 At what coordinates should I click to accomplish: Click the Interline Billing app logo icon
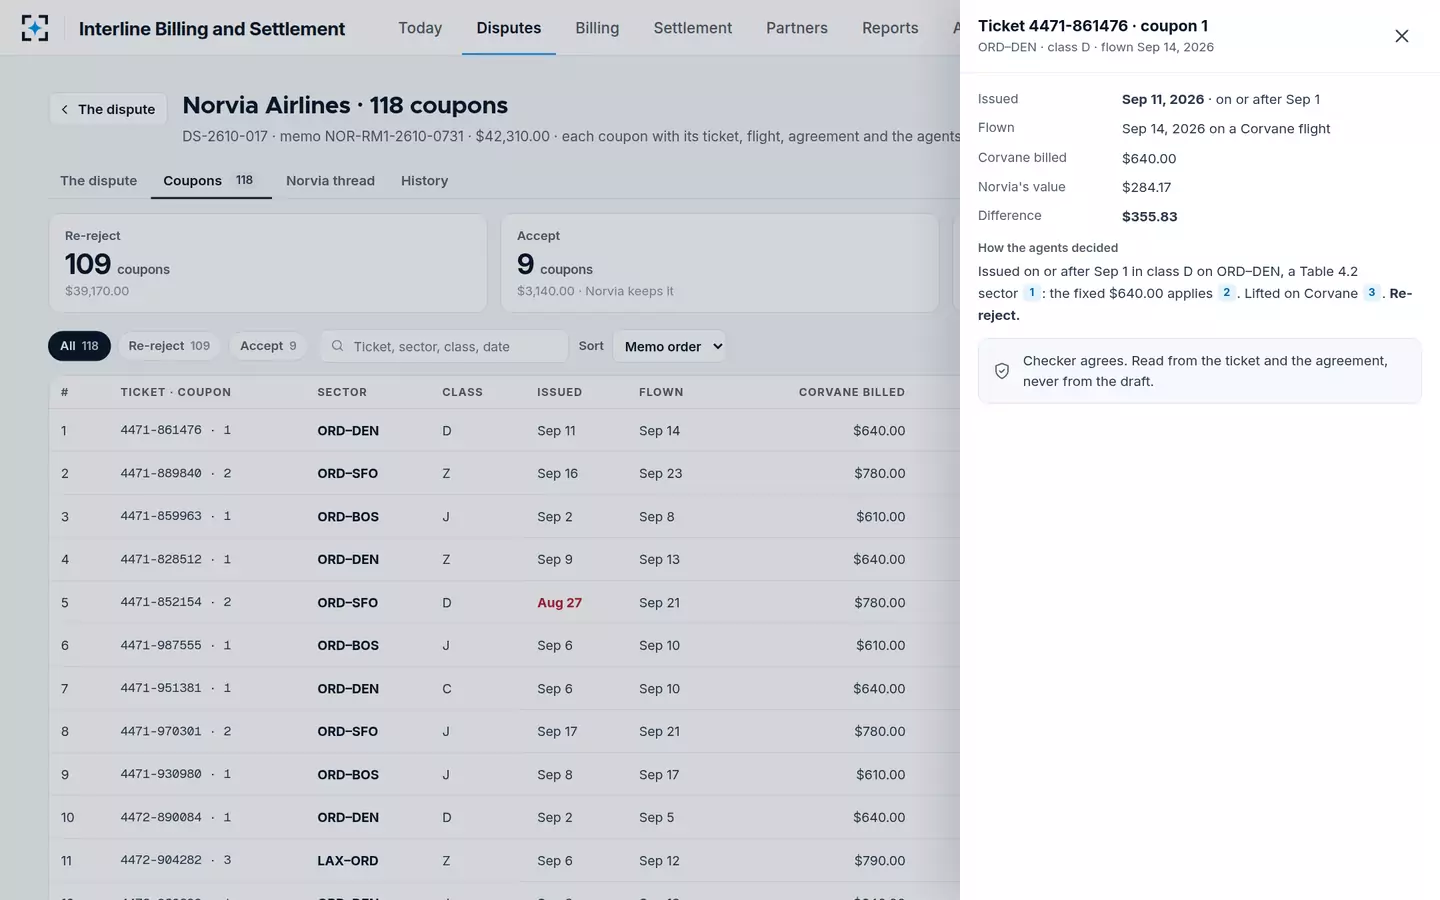[x=35, y=28]
